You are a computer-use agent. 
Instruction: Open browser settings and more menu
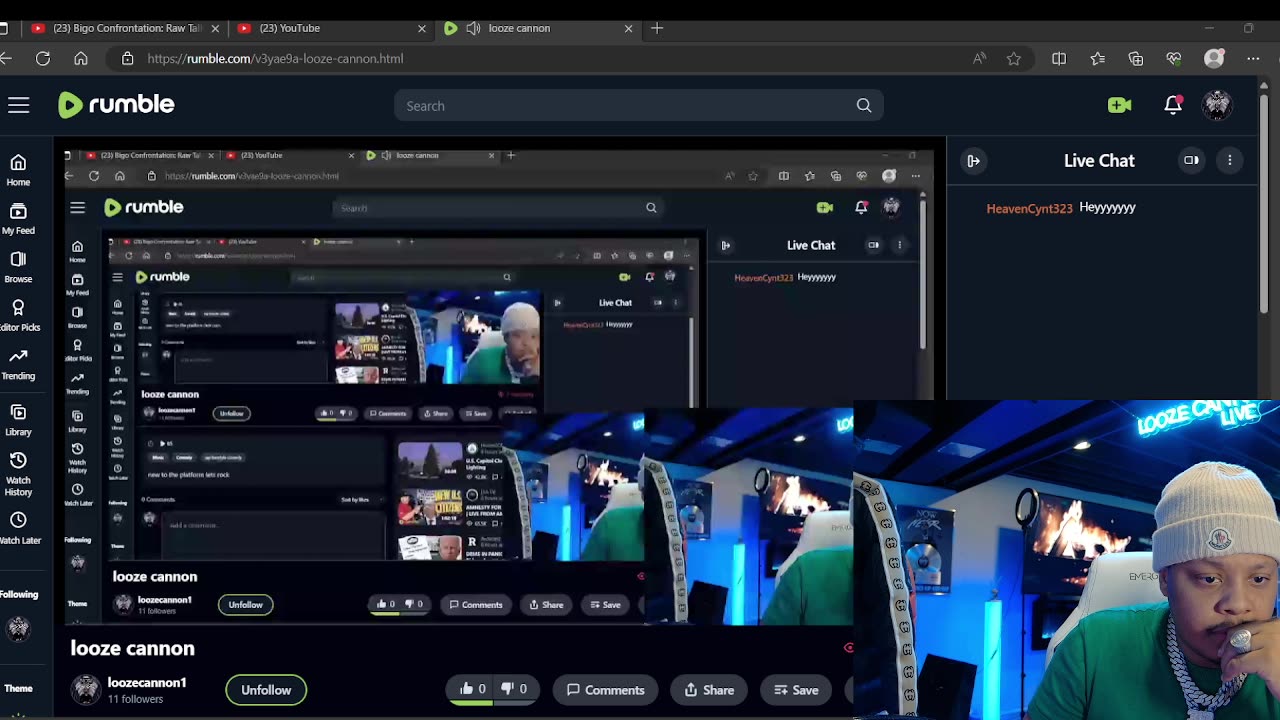pyautogui.click(x=1253, y=59)
